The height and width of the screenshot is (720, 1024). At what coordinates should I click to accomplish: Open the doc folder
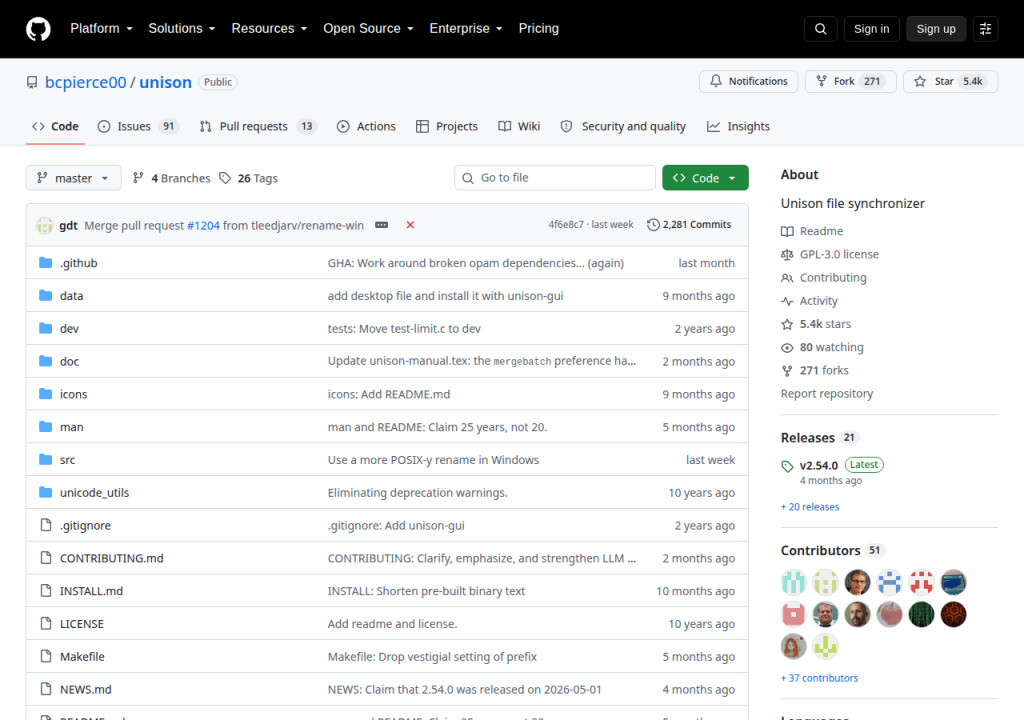coord(69,361)
